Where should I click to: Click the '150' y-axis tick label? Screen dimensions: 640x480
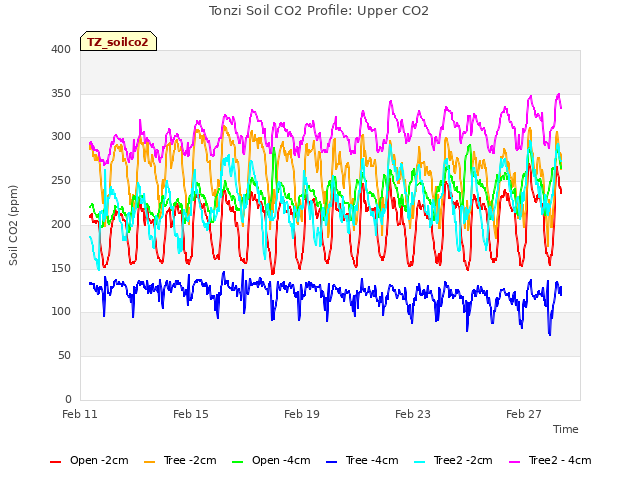tap(61, 268)
